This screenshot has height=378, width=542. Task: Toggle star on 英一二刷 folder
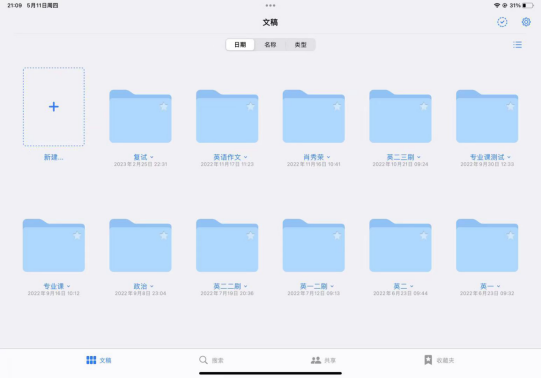click(337, 236)
